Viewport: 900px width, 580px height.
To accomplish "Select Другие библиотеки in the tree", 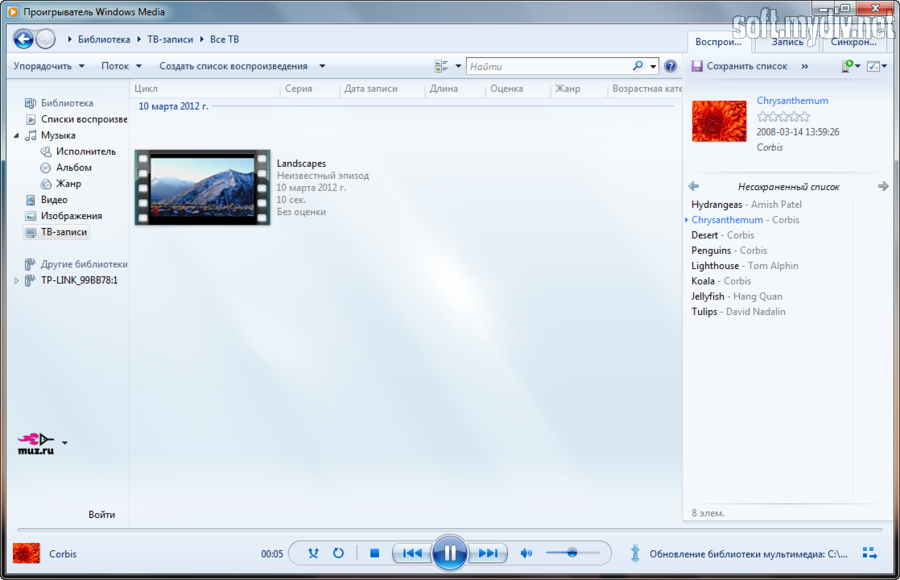I will pos(84,264).
